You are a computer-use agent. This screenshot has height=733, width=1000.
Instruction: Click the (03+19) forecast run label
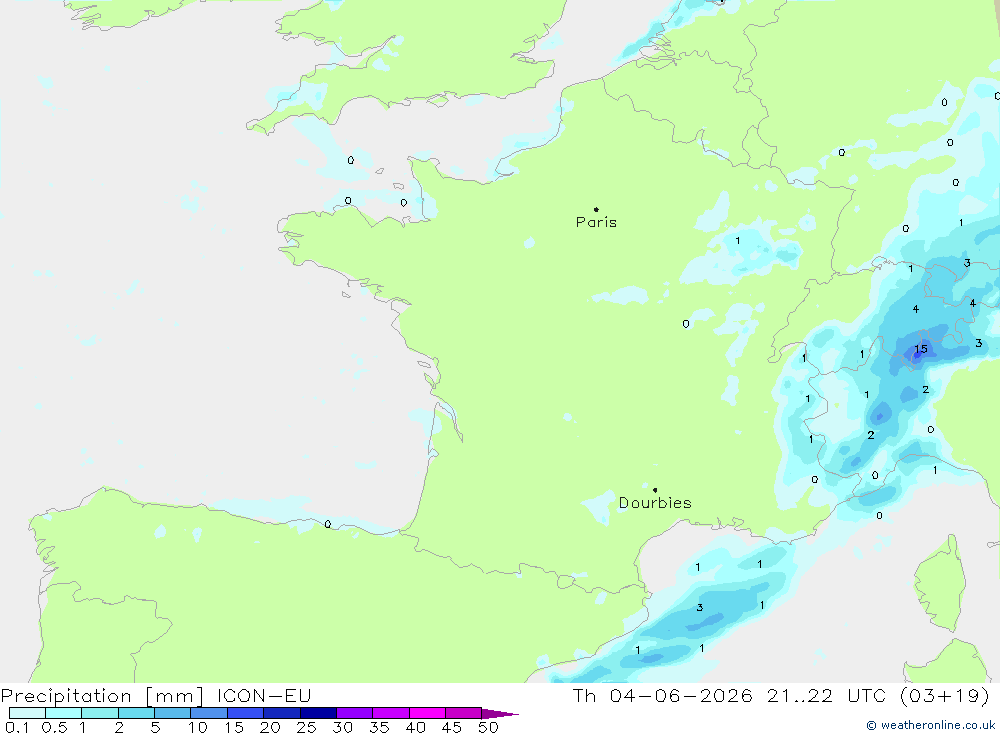click(945, 696)
